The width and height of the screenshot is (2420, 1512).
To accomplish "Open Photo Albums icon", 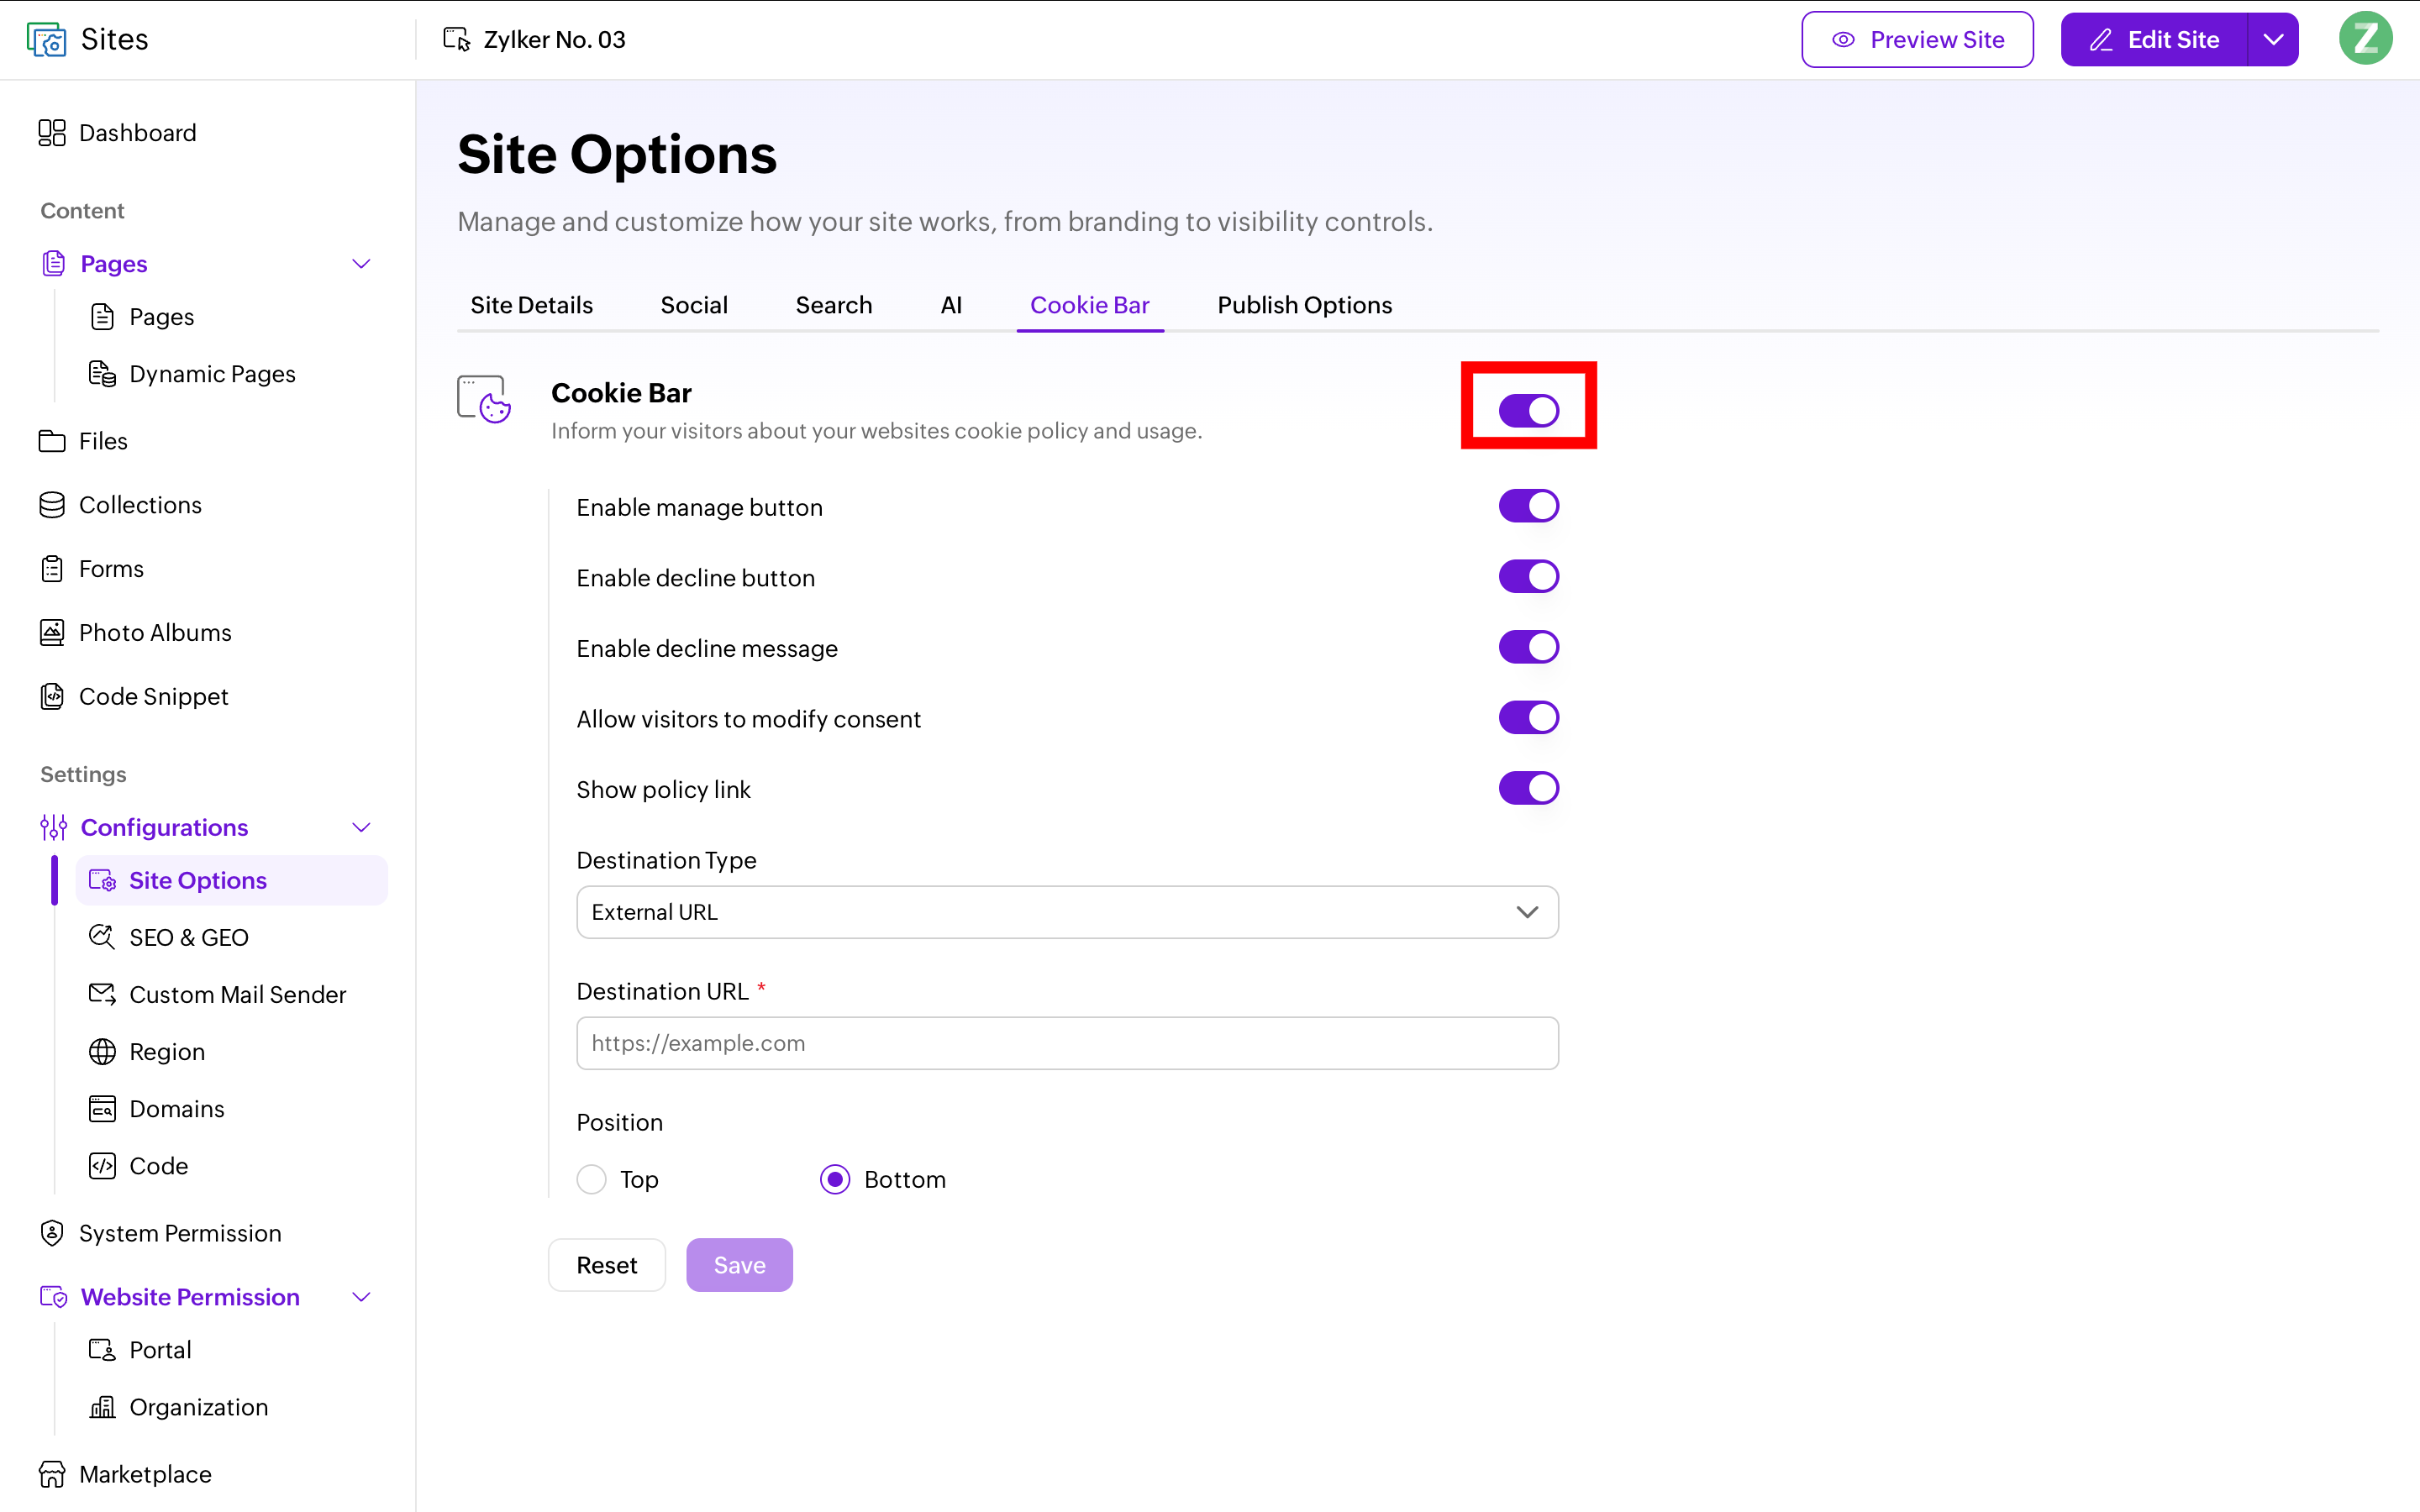I will click(52, 633).
